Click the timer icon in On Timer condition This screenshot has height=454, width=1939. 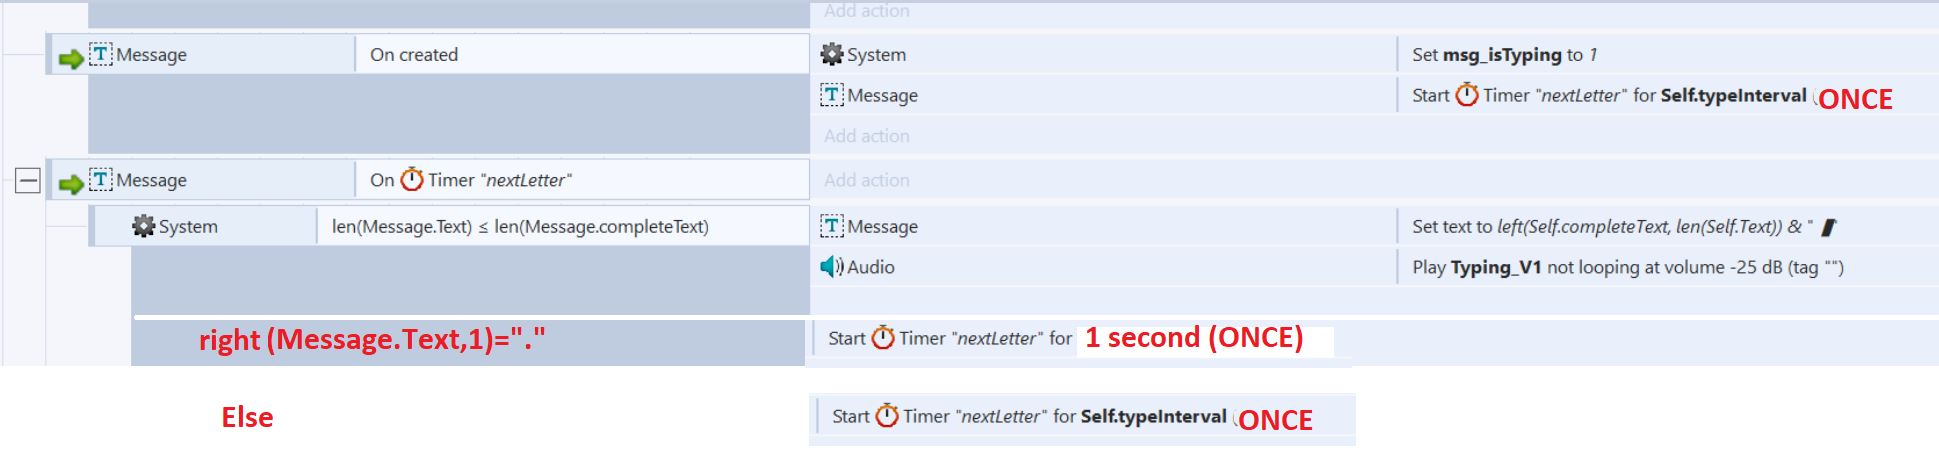(412, 180)
